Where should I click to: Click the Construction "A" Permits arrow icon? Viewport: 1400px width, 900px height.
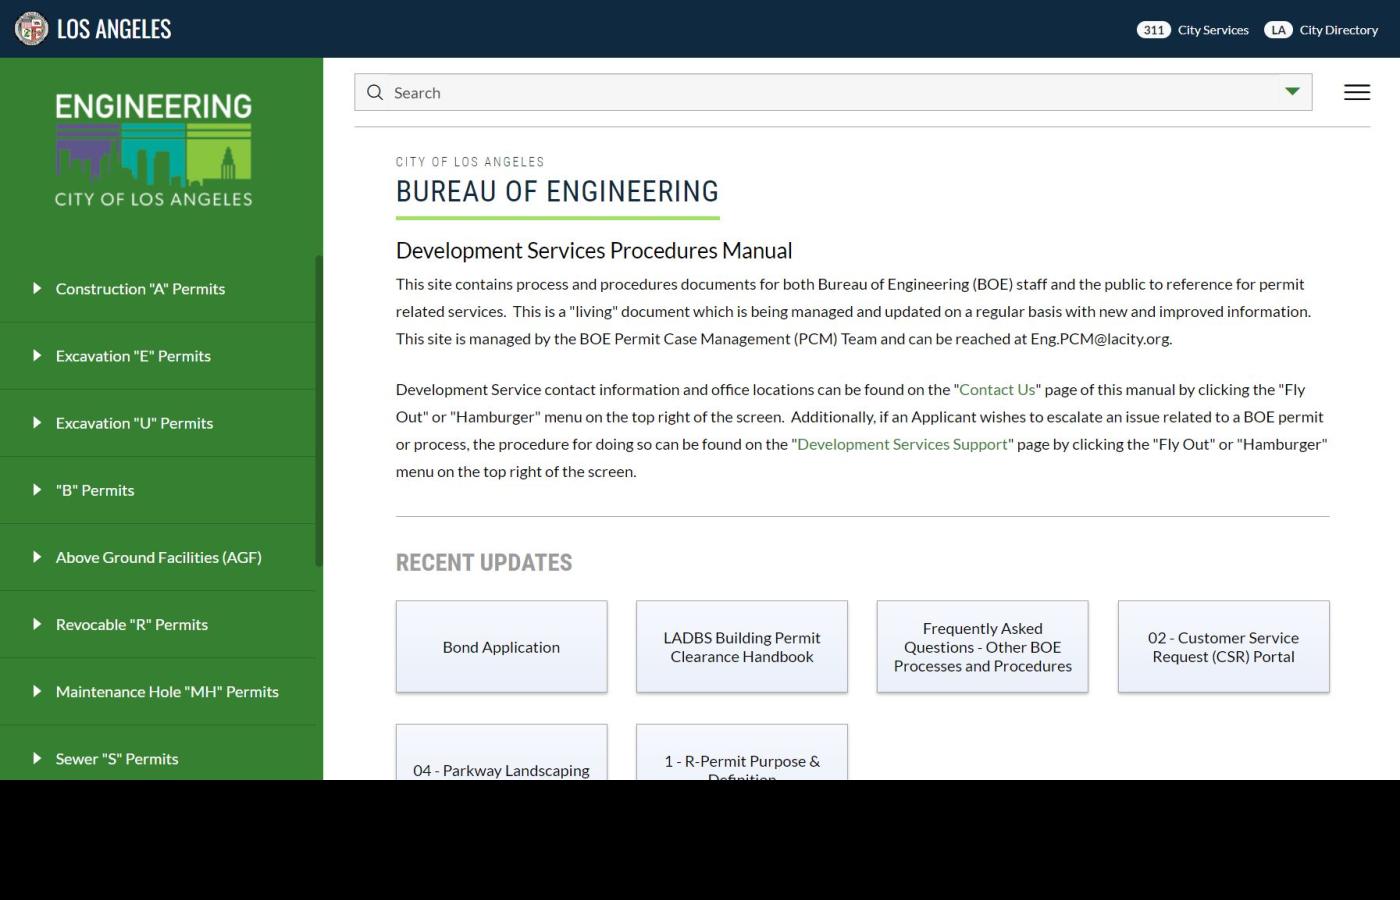coord(37,288)
